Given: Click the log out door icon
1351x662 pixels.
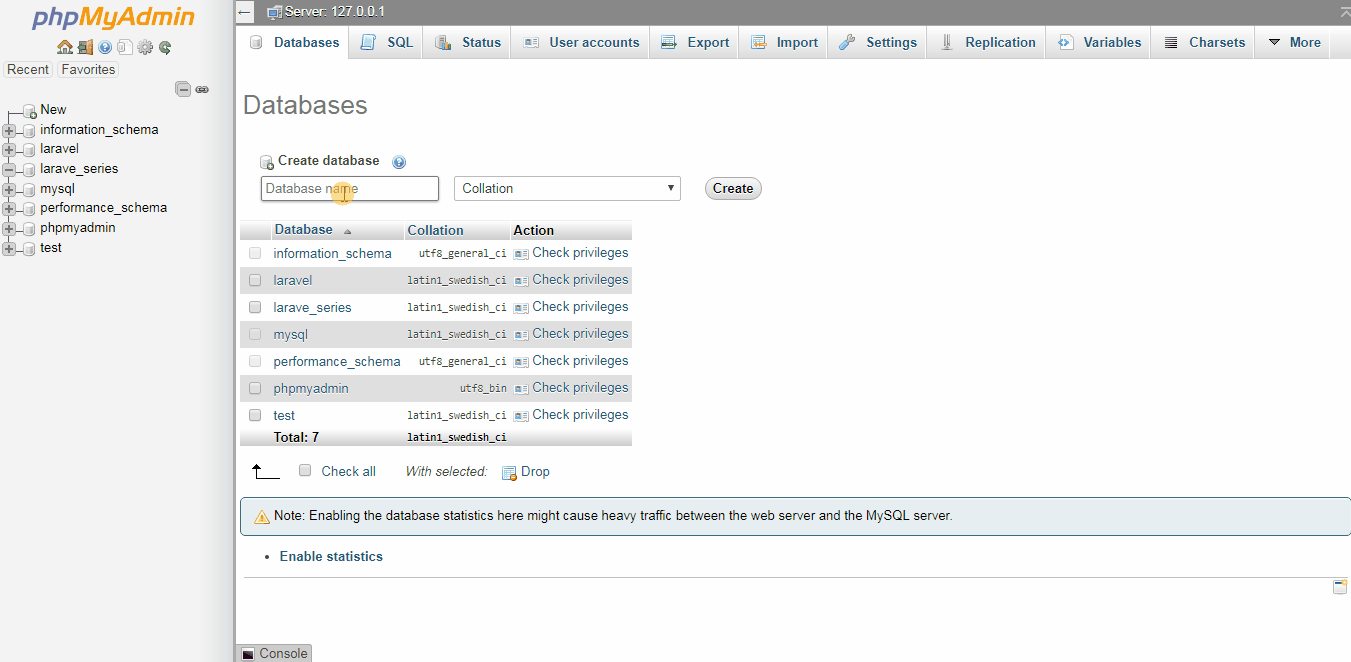Looking at the screenshot, I should [x=85, y=47].
